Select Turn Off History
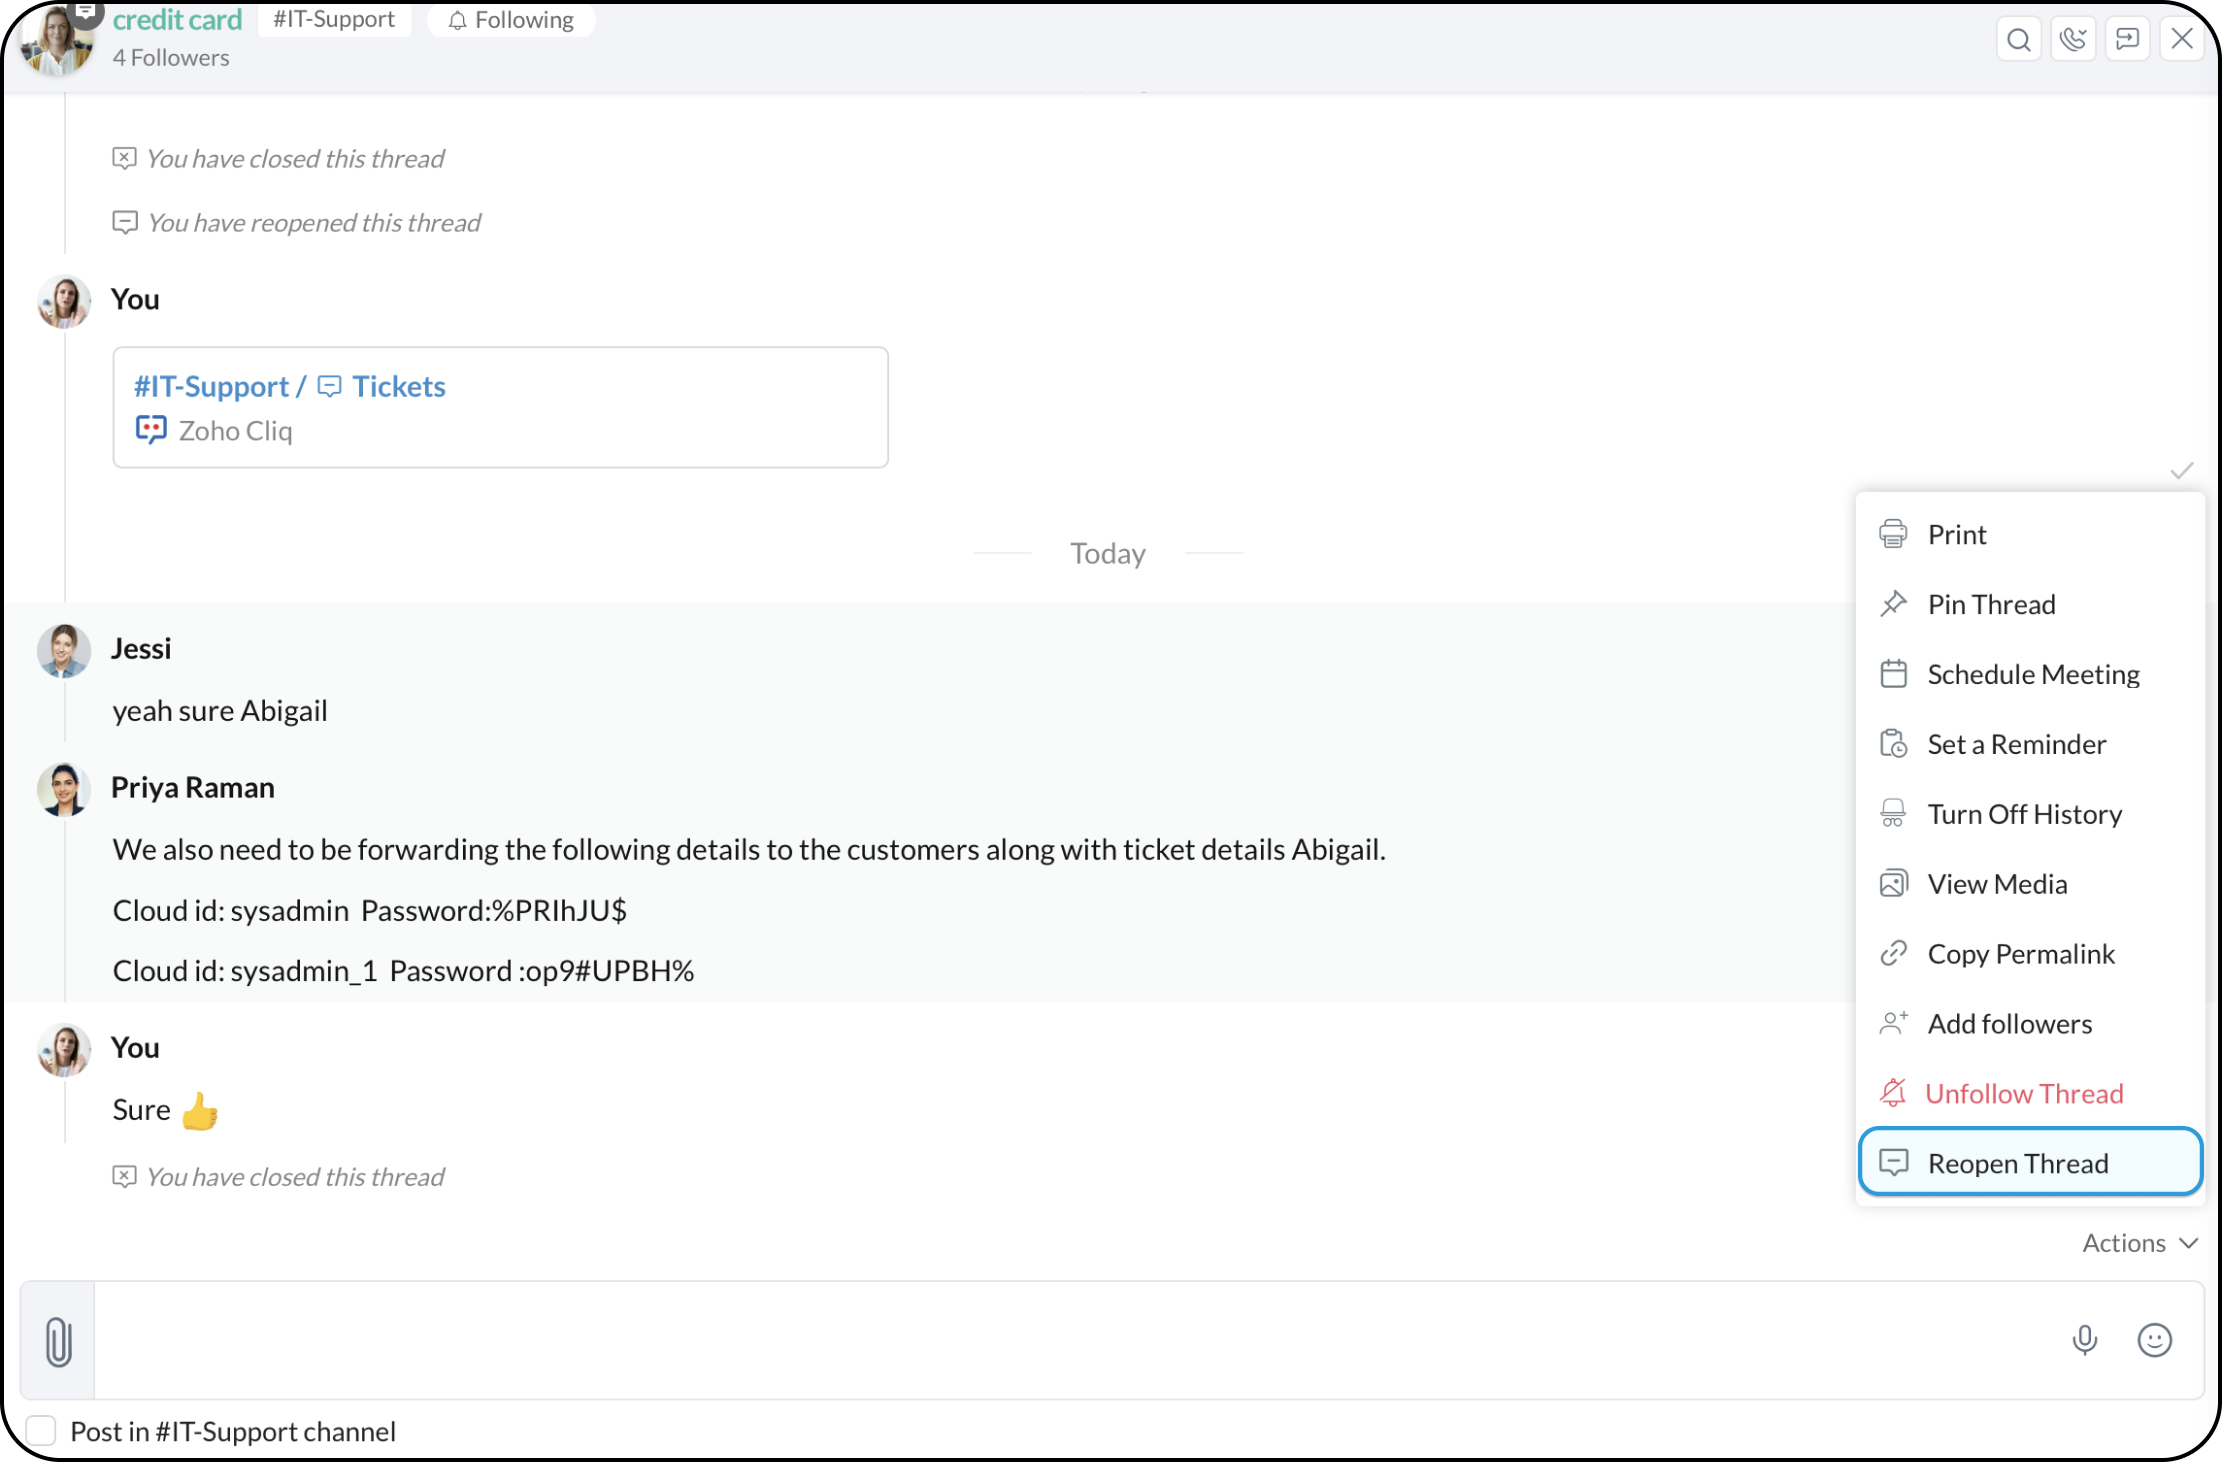 click(2030, 814)
